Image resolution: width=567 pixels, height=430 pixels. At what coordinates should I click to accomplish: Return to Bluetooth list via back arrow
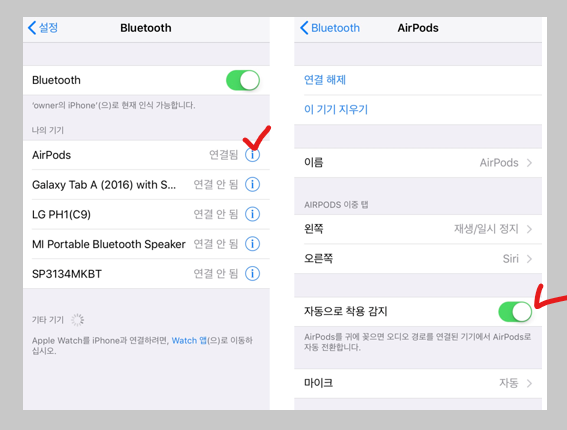[330, 28]
